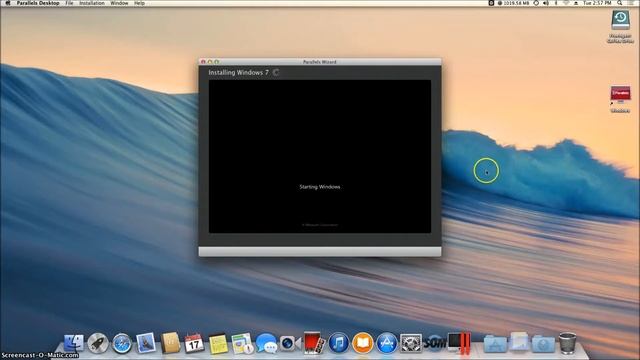The height and width of the screenshot is (360, 640).
Task: Click the Wi-Fi icon in the menu bar
Action: coord(566,3)
